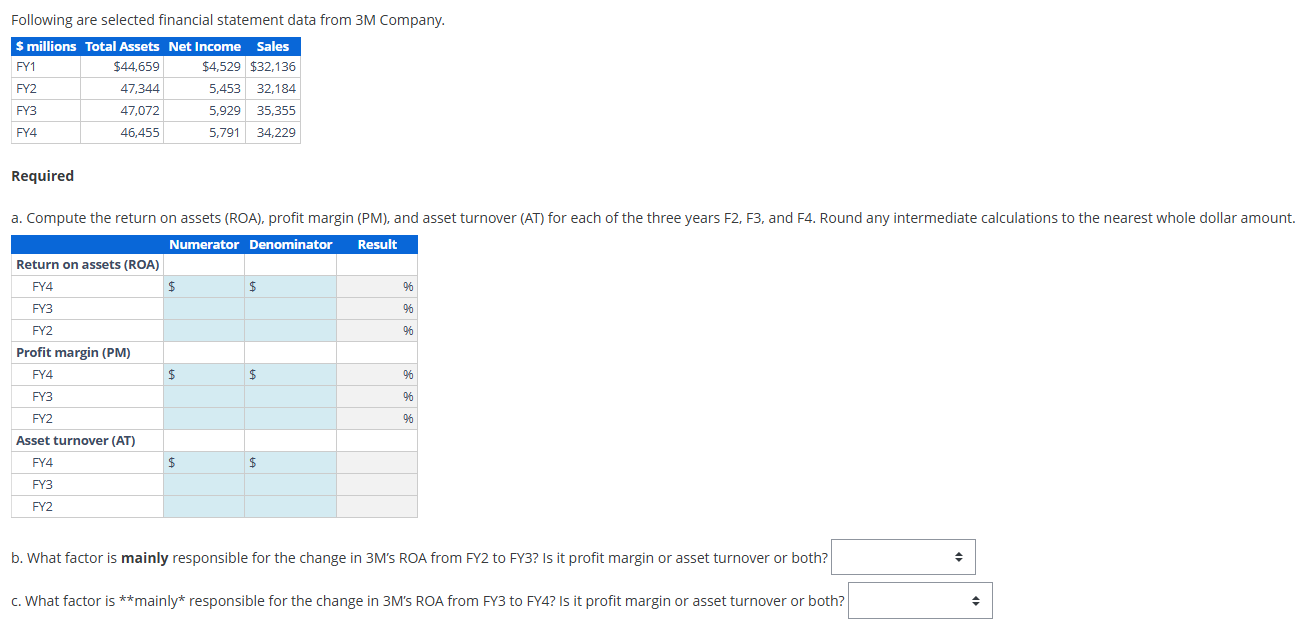Open the answer dropdown for question b
The width and height of the screenshot is (1305, 629).
tap(901, 557)
